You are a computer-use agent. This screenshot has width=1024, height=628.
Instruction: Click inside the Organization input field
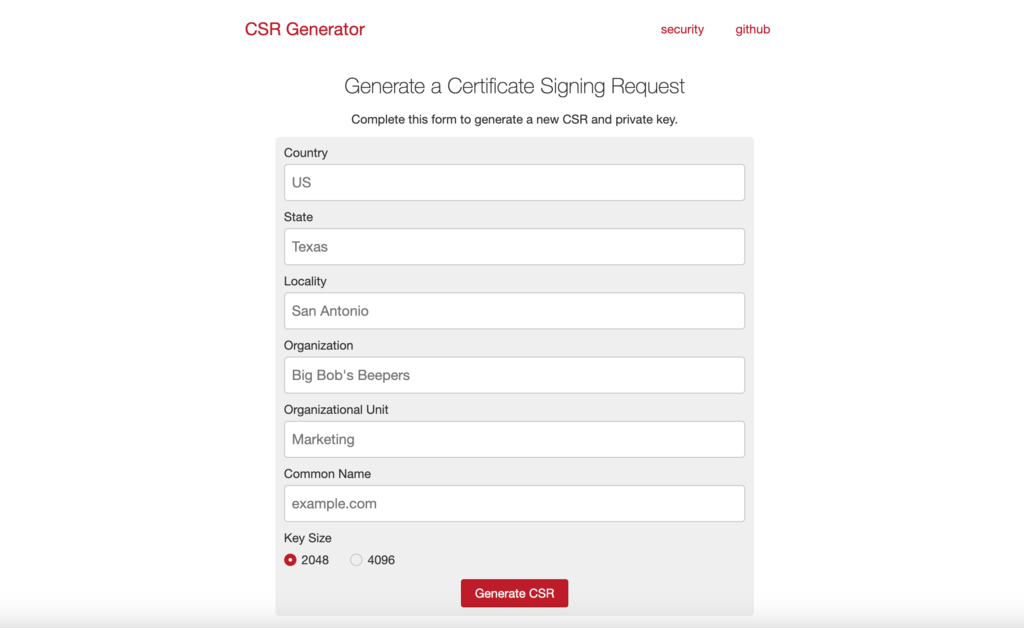click(514, 375)
